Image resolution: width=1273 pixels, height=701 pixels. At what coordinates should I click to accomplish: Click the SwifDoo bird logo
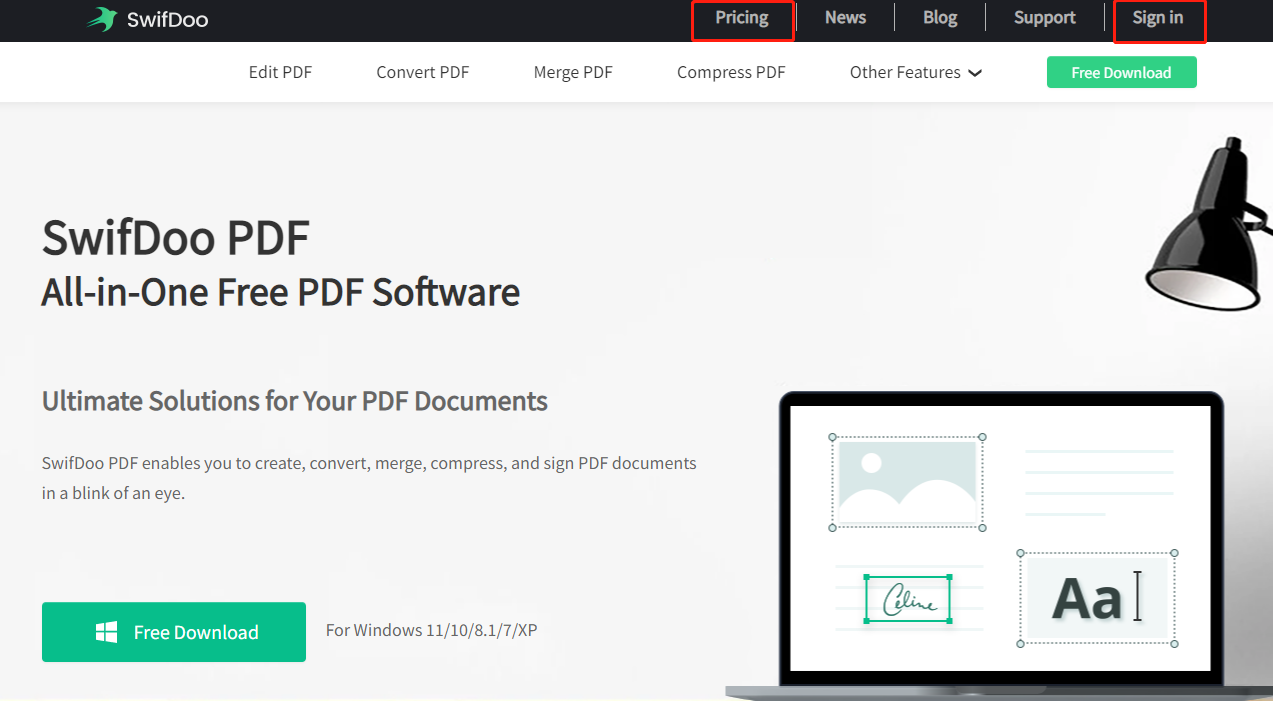(102, 19)
